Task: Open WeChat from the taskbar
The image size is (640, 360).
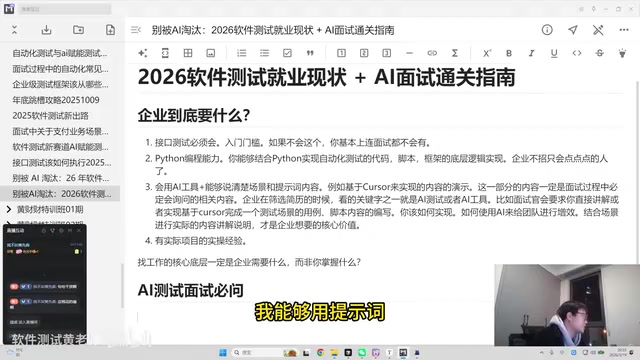Action: click(x=362, y=353)
